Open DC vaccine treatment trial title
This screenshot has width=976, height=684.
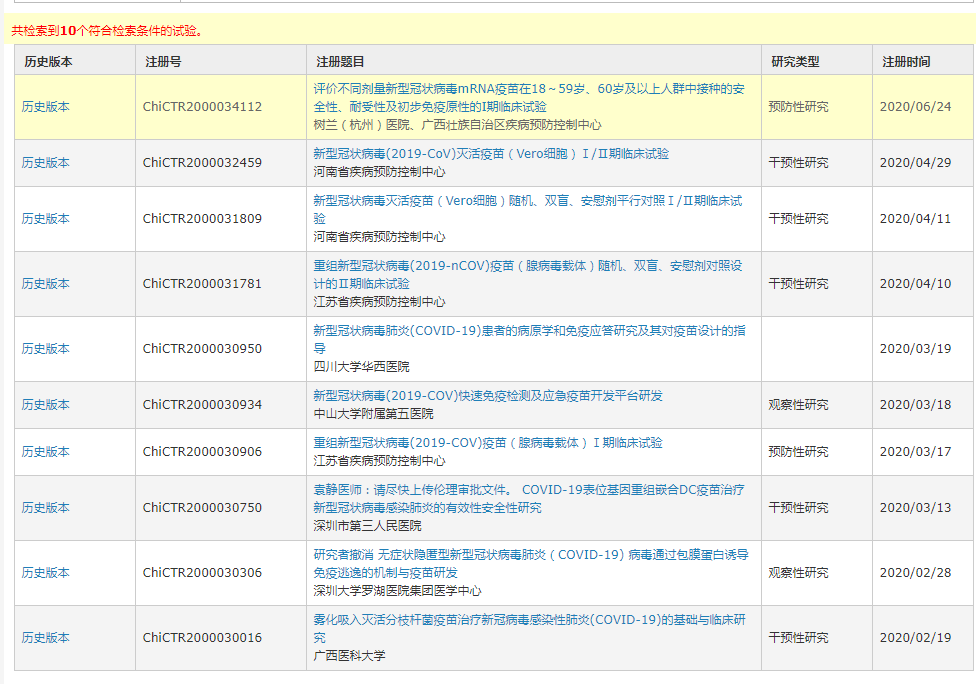[528, 498]
